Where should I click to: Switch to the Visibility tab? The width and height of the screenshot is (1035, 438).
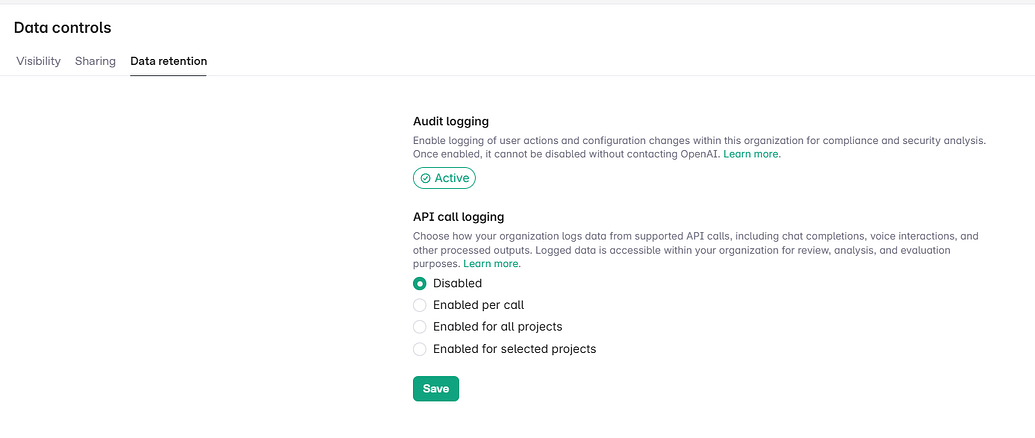38,61
